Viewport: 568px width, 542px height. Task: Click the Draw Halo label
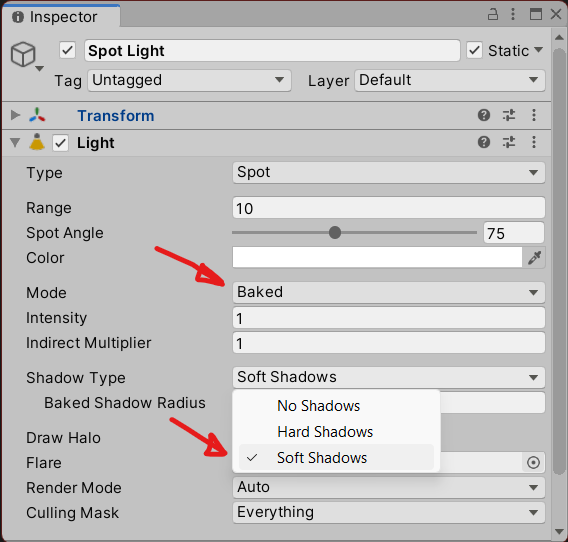tap(63, 438)
